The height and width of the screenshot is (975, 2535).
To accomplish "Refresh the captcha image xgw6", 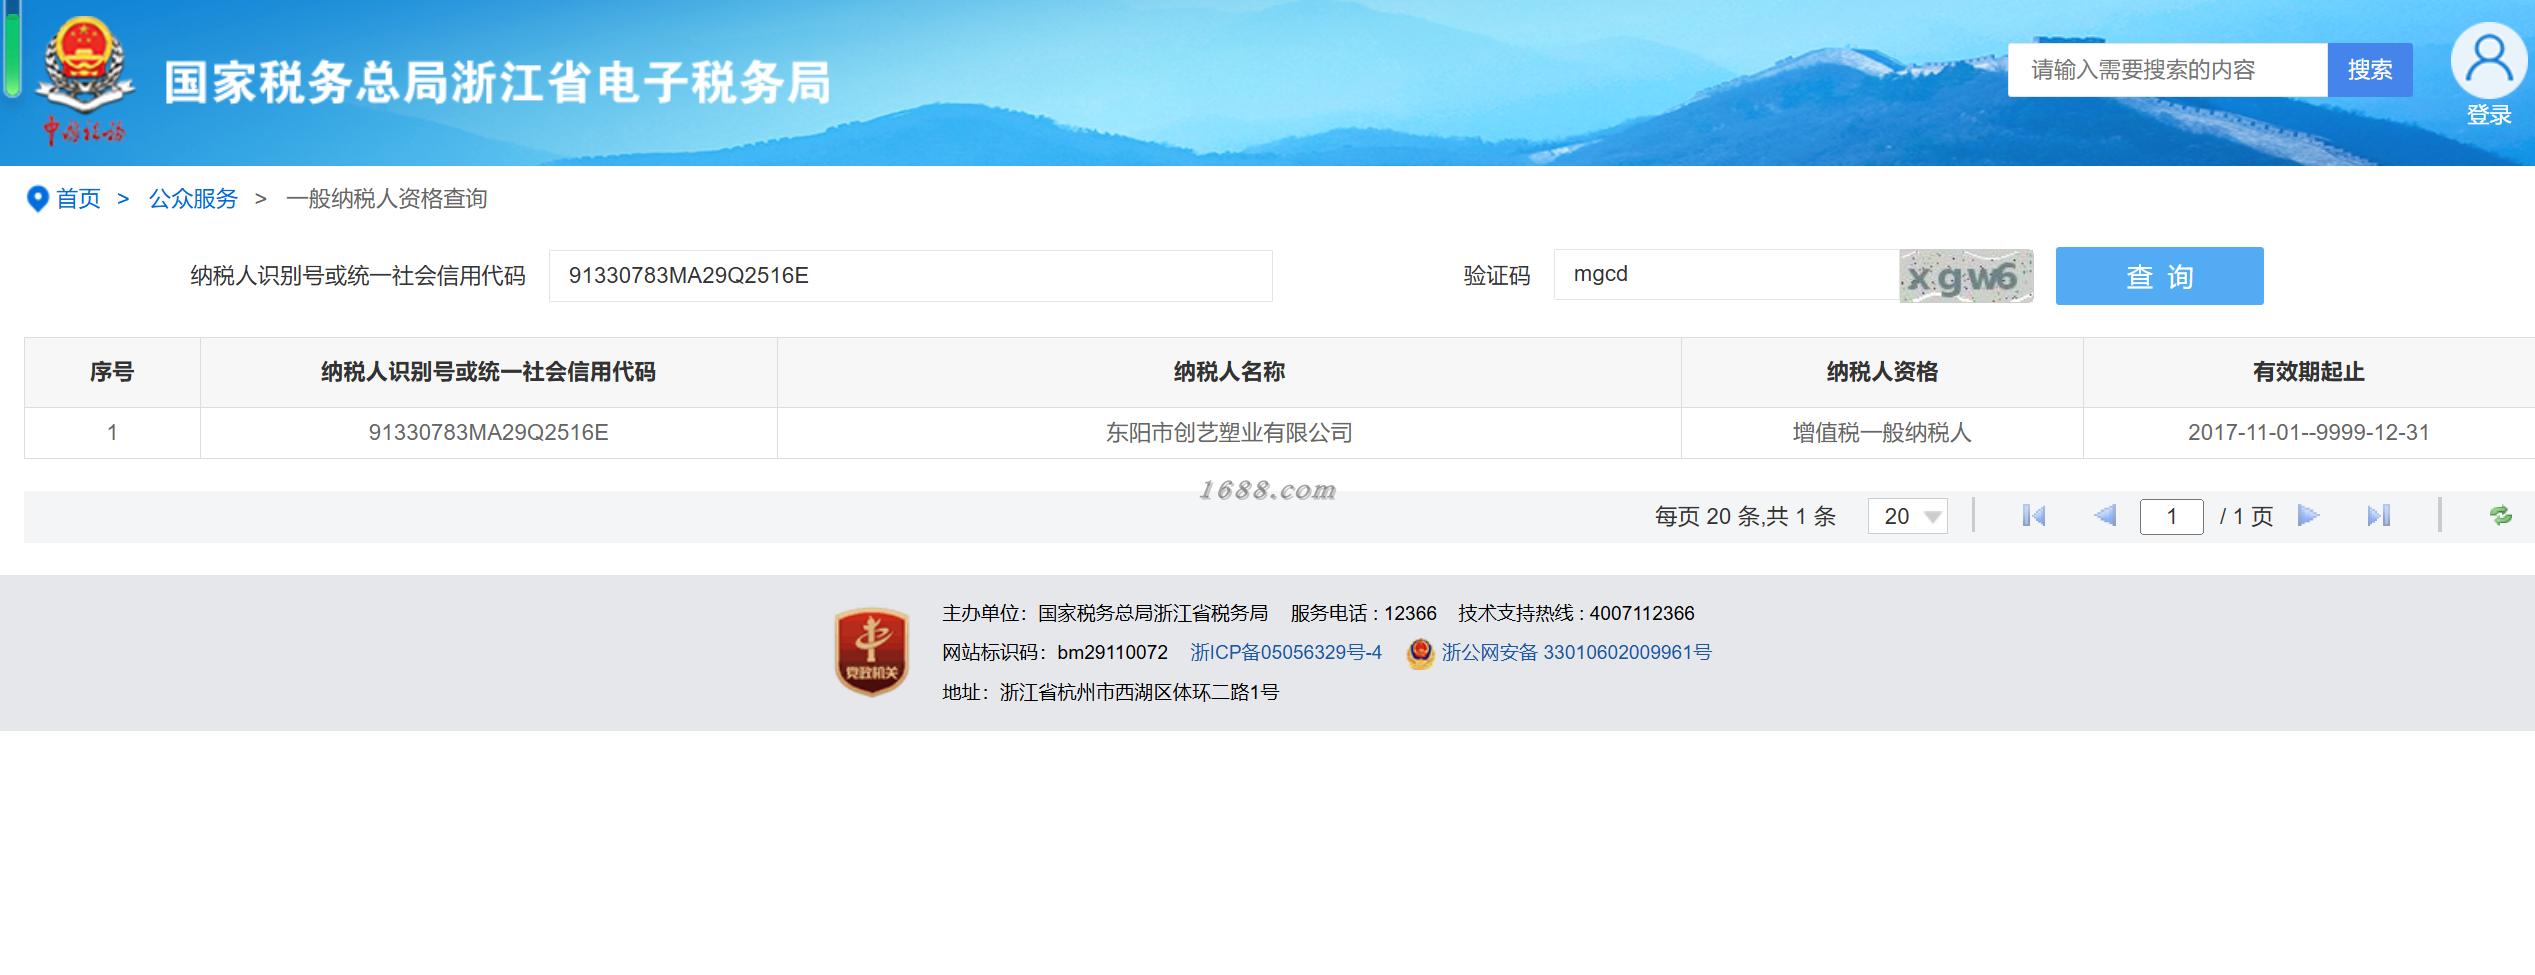I will (x=1966, y=276).
